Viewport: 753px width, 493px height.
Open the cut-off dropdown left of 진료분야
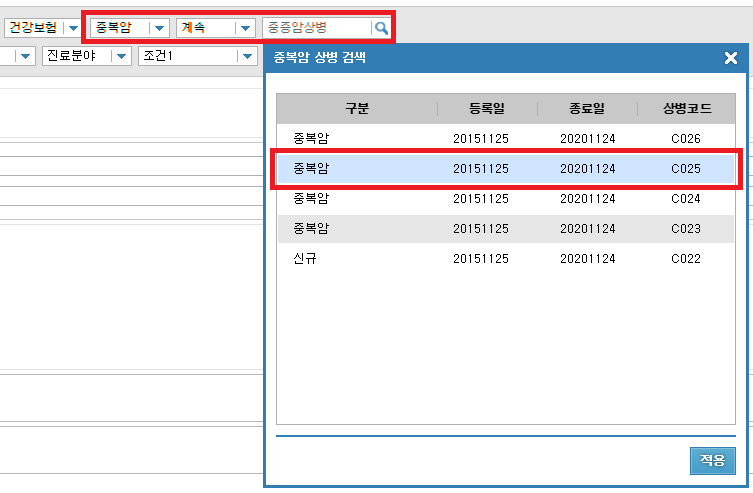(25, 56)
